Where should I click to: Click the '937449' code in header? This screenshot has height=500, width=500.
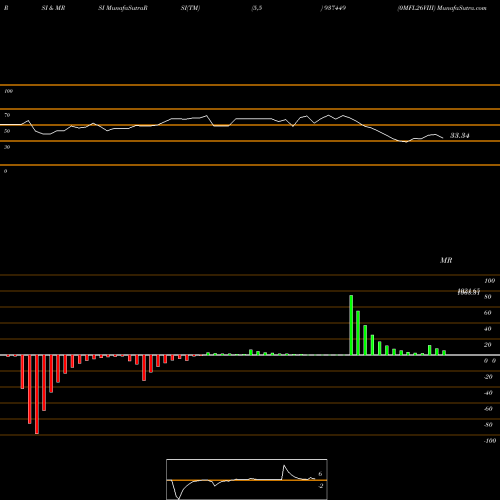point(334,8)
